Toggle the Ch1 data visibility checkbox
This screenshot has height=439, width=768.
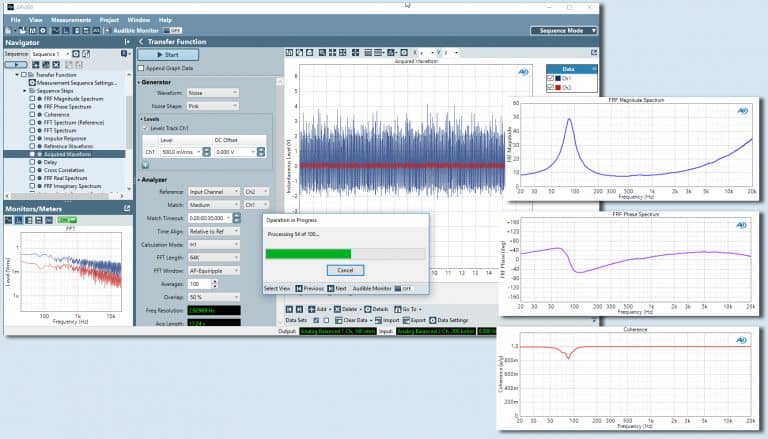551,78
